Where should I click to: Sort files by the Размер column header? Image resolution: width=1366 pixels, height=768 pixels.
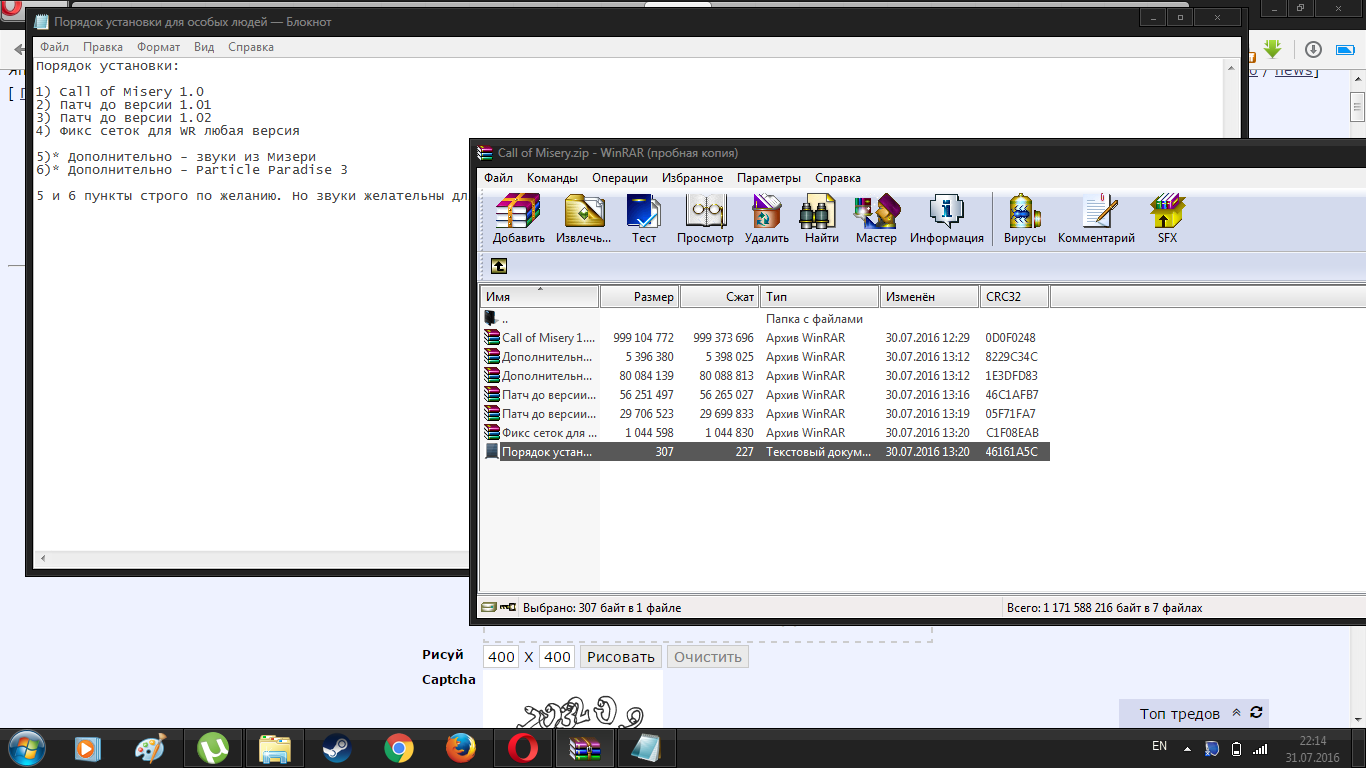pos(640,297)
